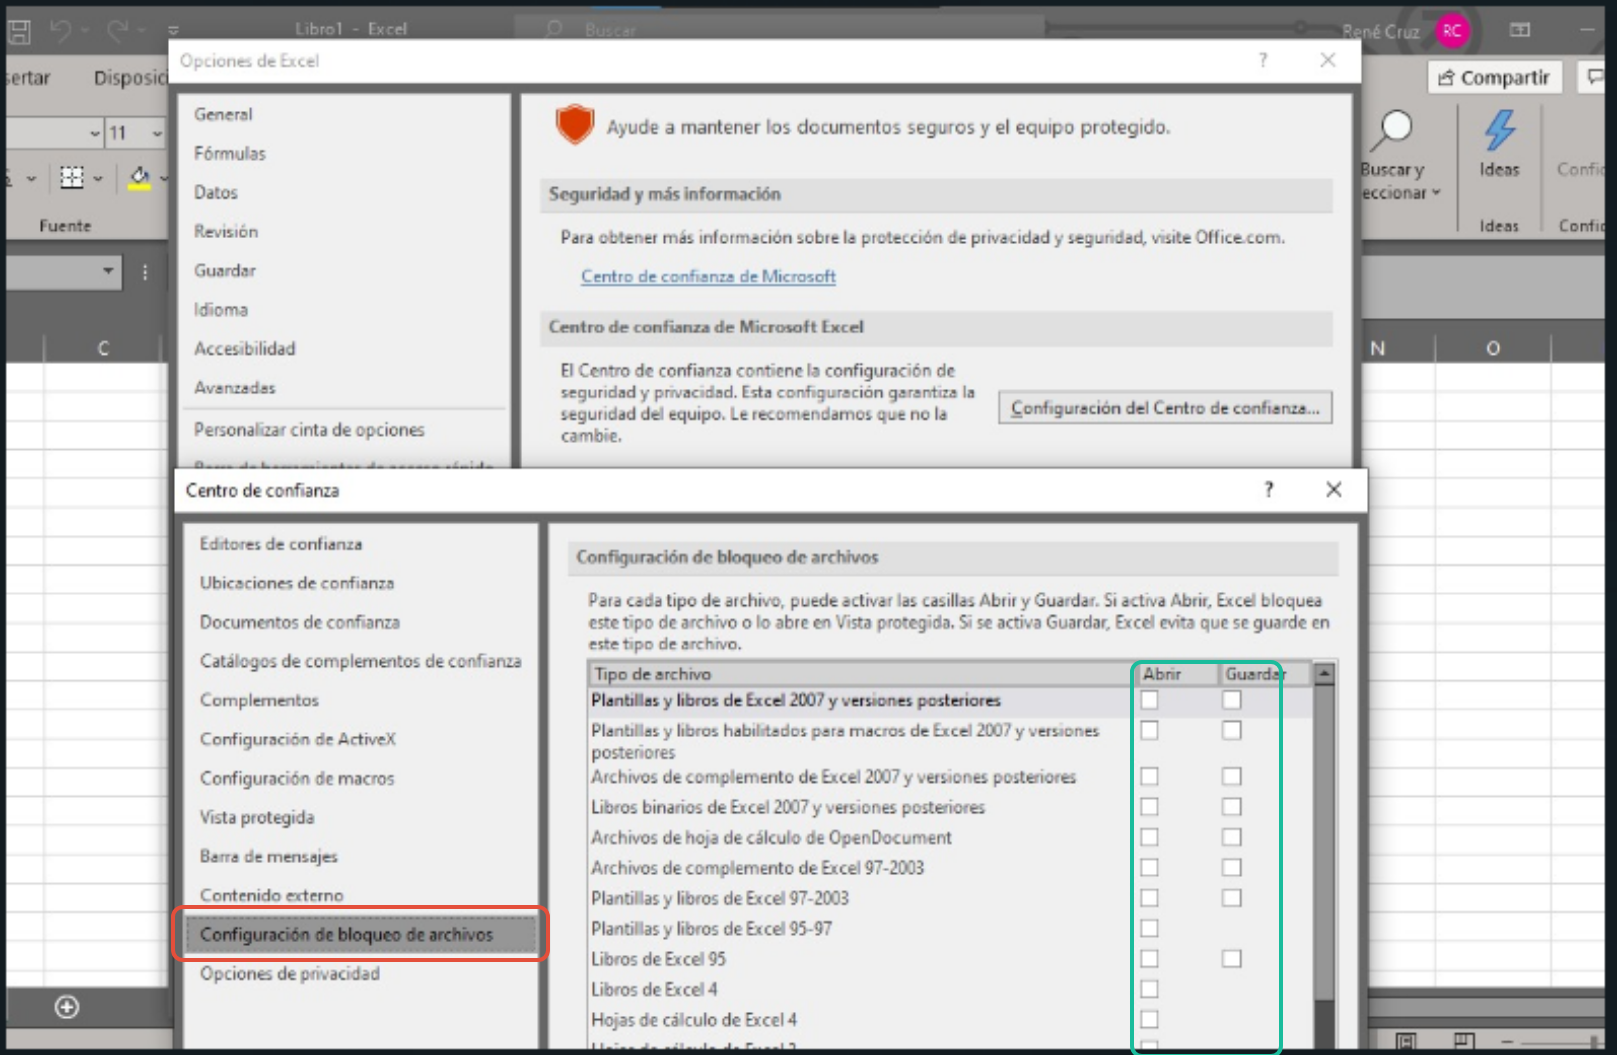This screenshot has width=1617, height=1055.
Task: Select Idioma in Excel options list
Action: tap(221, 309)
